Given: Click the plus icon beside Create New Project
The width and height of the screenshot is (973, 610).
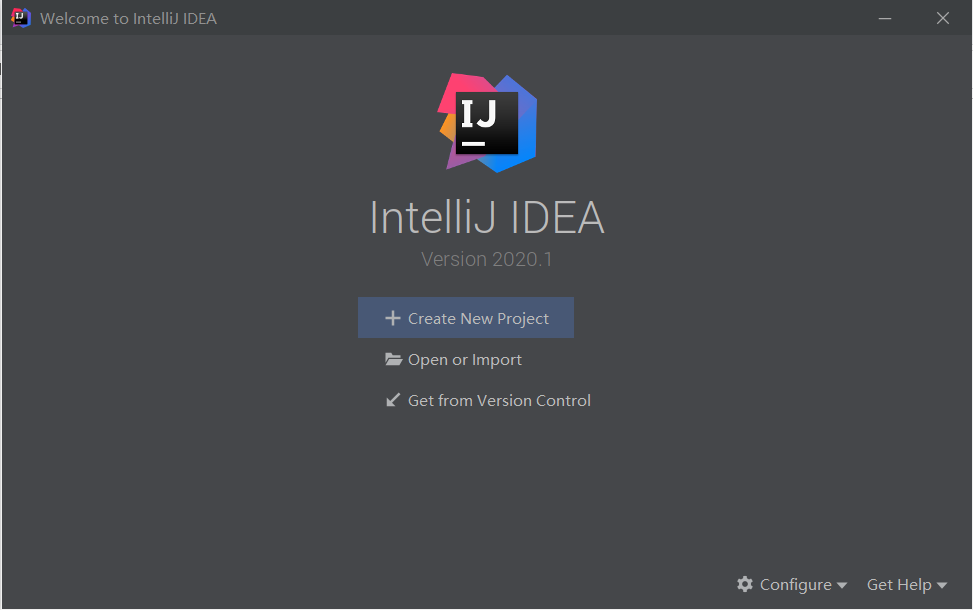Looking at the screenshot, I should click(x=392, y=318).
